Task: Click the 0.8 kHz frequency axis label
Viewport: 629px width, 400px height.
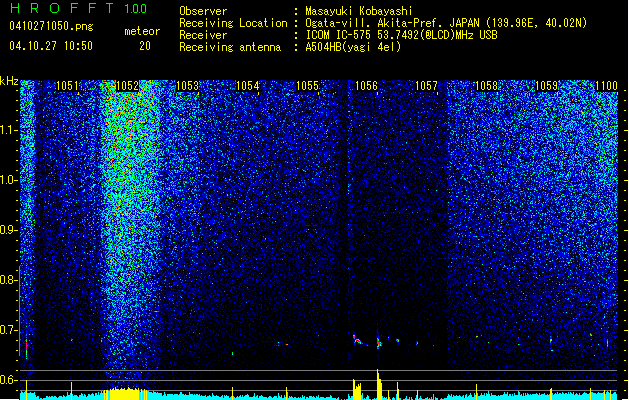Action: click(x=9, y=280)
